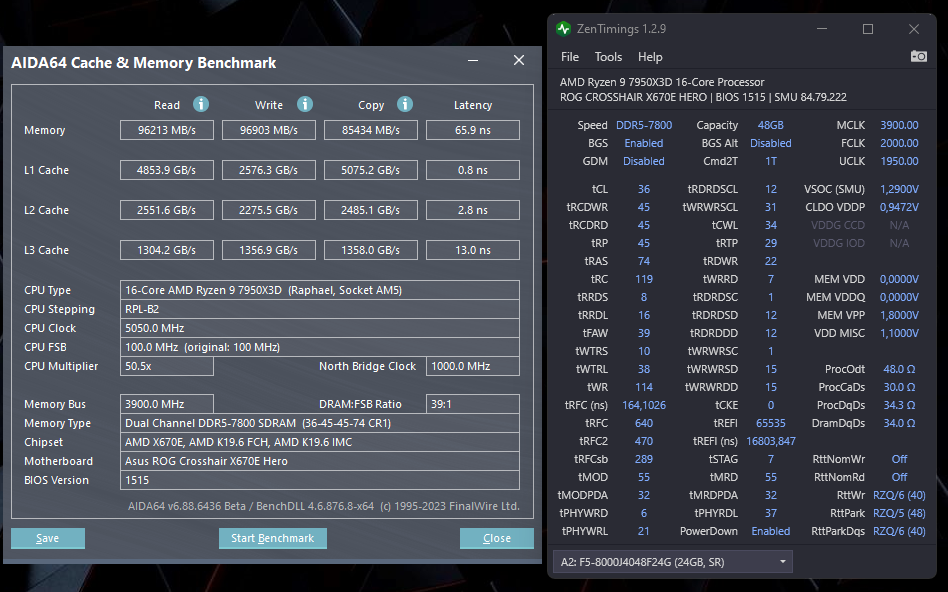Minimize the ZenTimings window

(822, 29)
